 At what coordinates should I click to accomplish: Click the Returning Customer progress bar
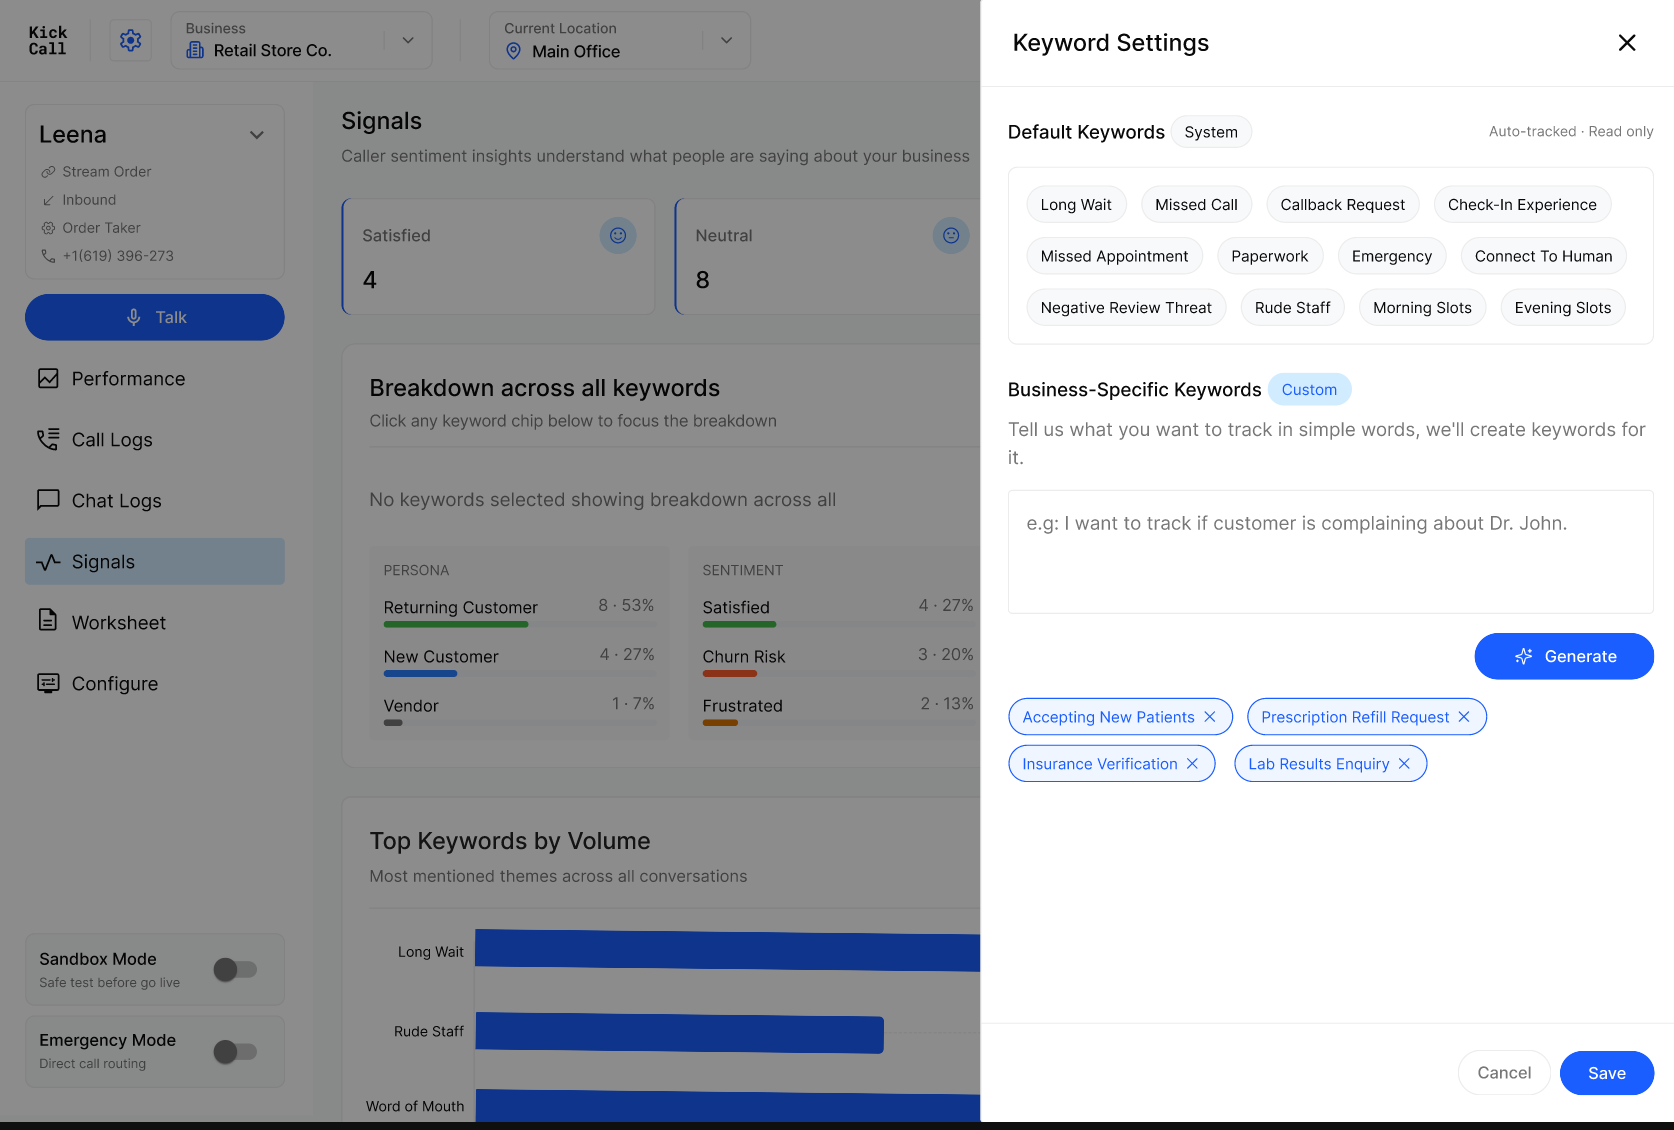tap(519, 625)
